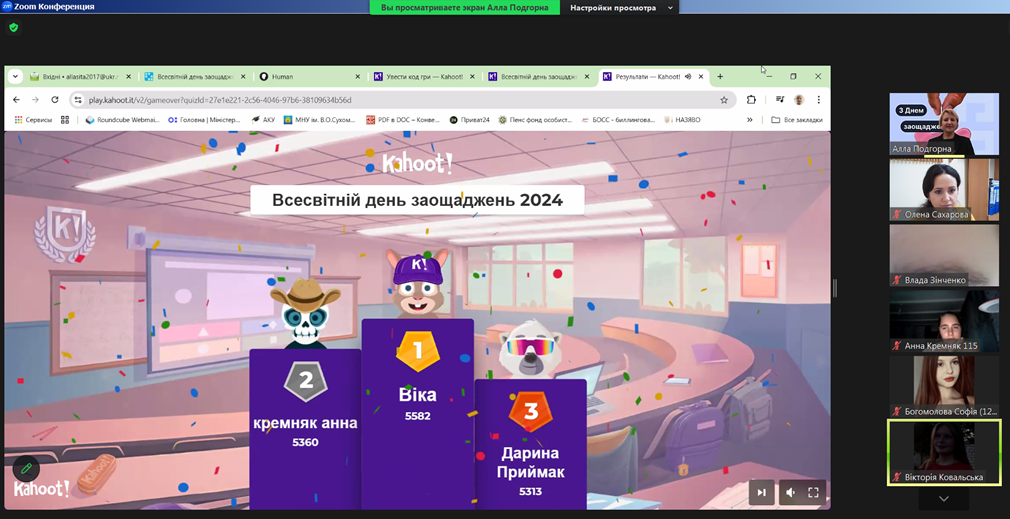Switch to Всесвітній день tab with Kahoot favicon
Viewport: 1010px width, 519px height.
click(x=540, y=77)
